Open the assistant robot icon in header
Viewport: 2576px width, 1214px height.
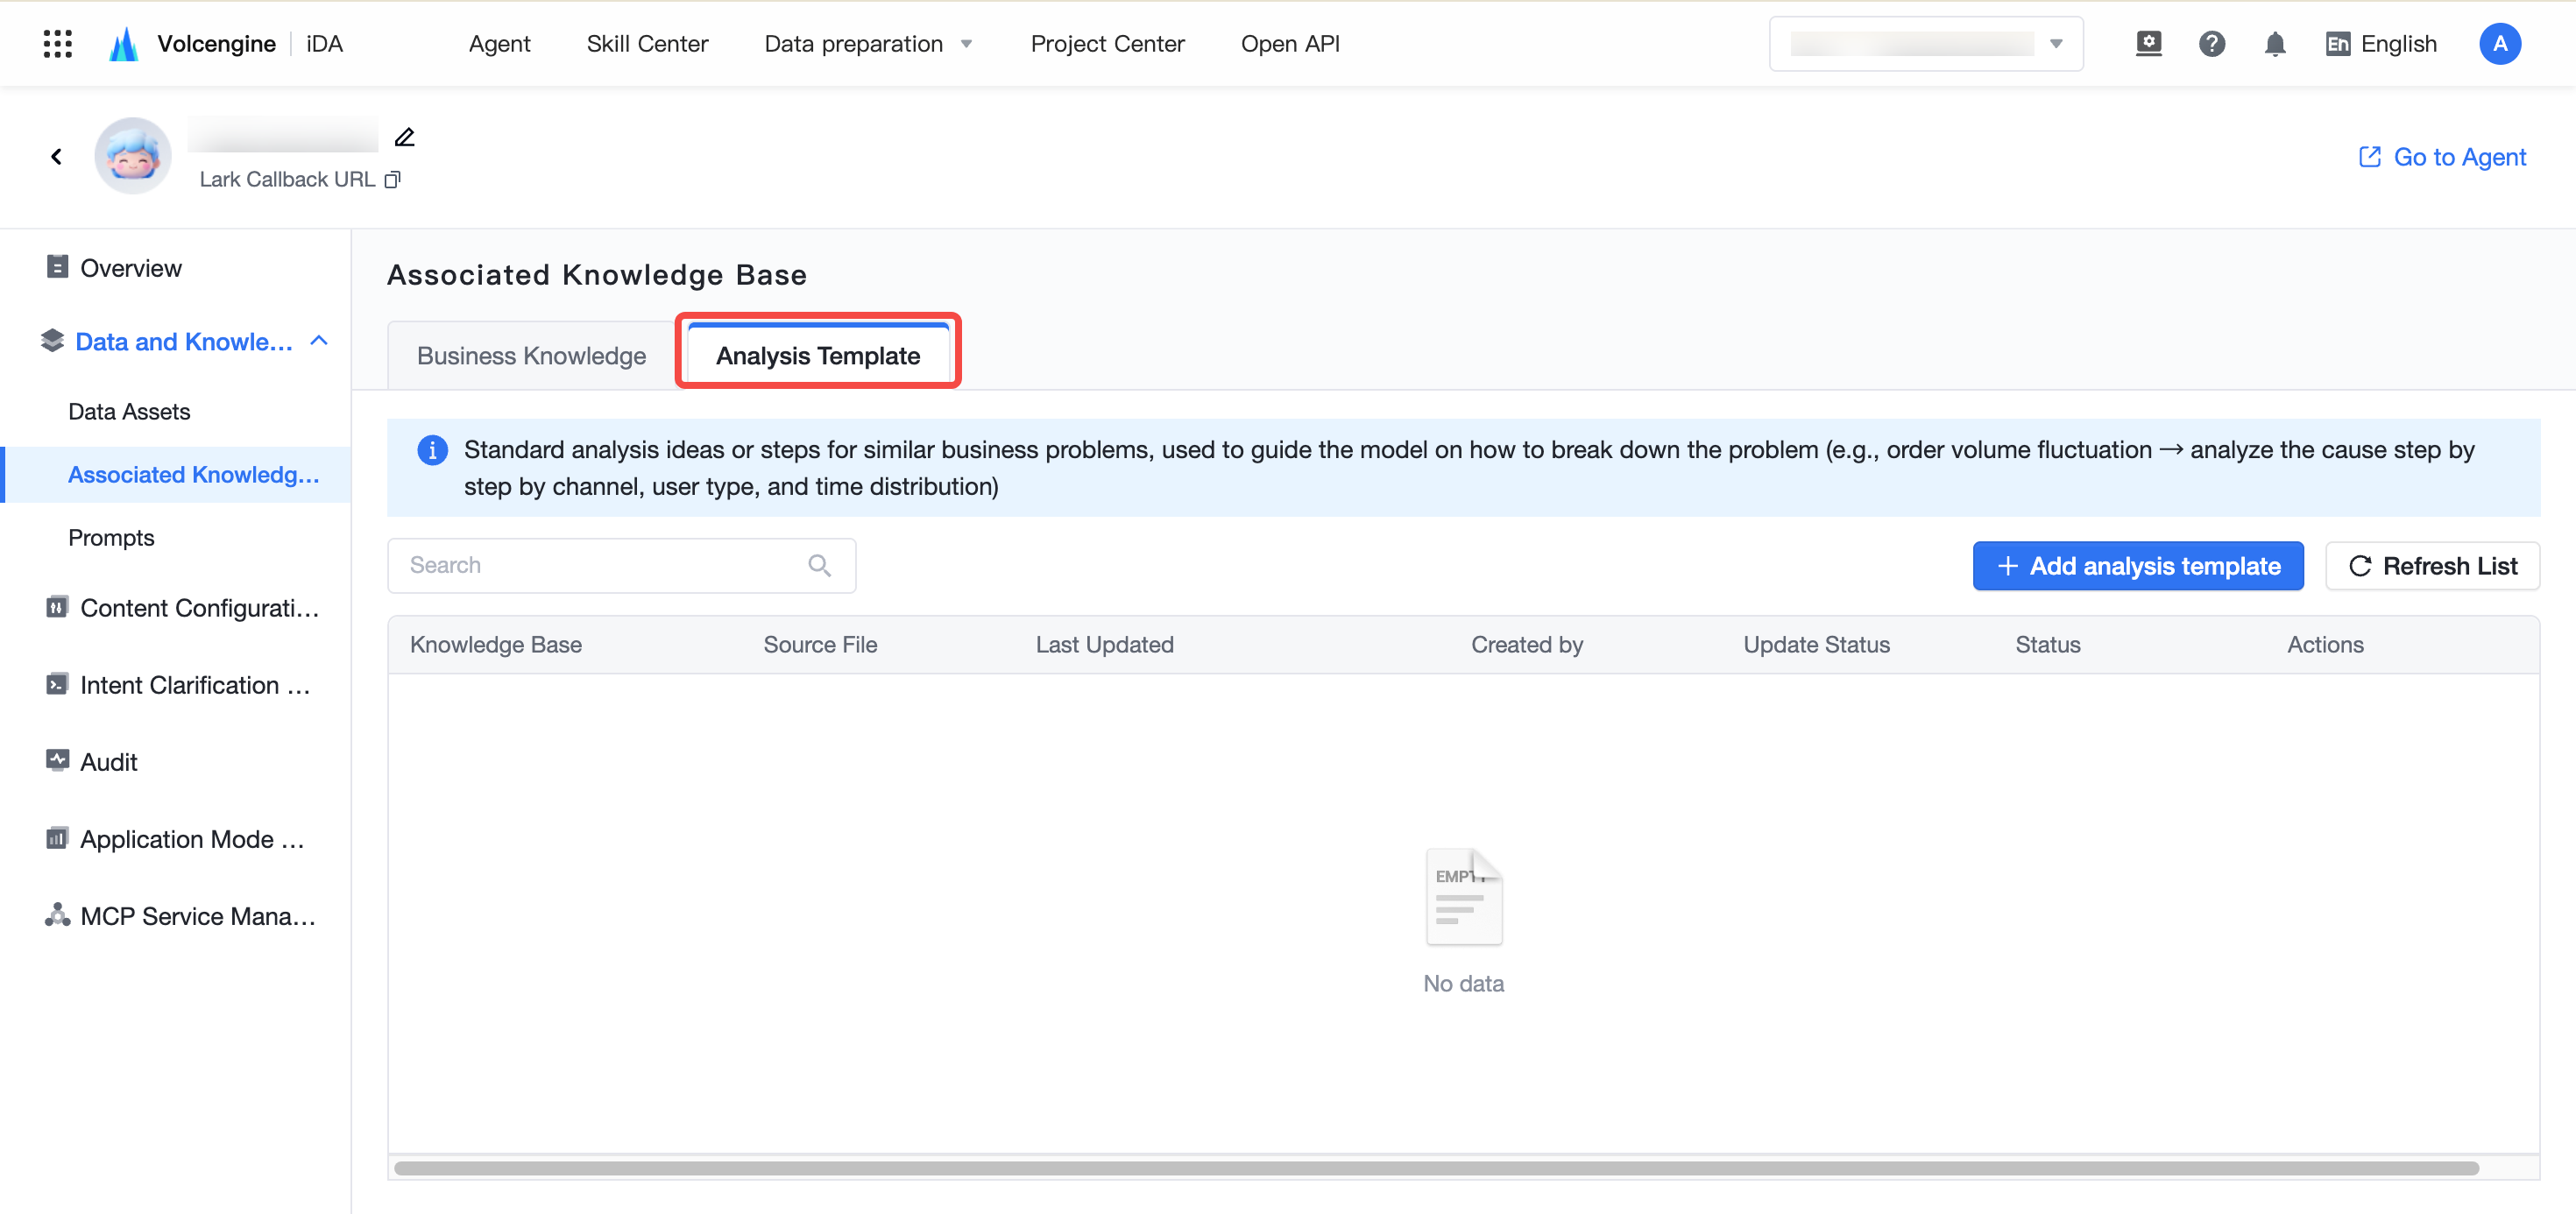(2148, 44)
